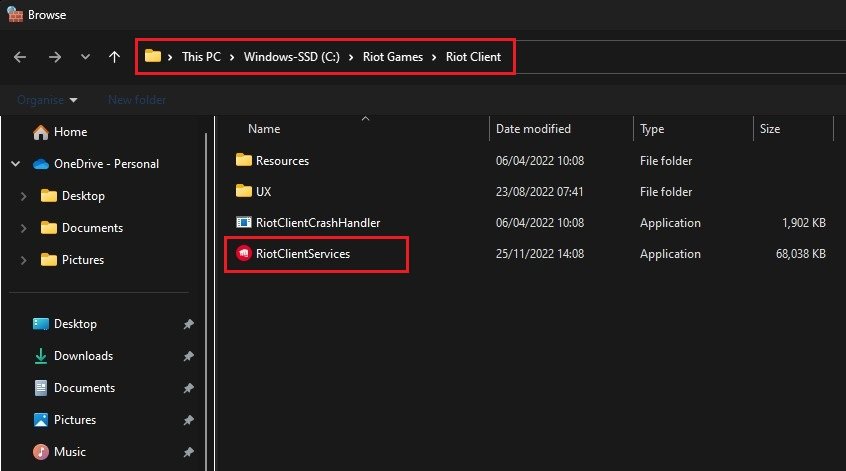Sort files by Name column header
Screen dimensions: 846x471
tap(264, 129)
